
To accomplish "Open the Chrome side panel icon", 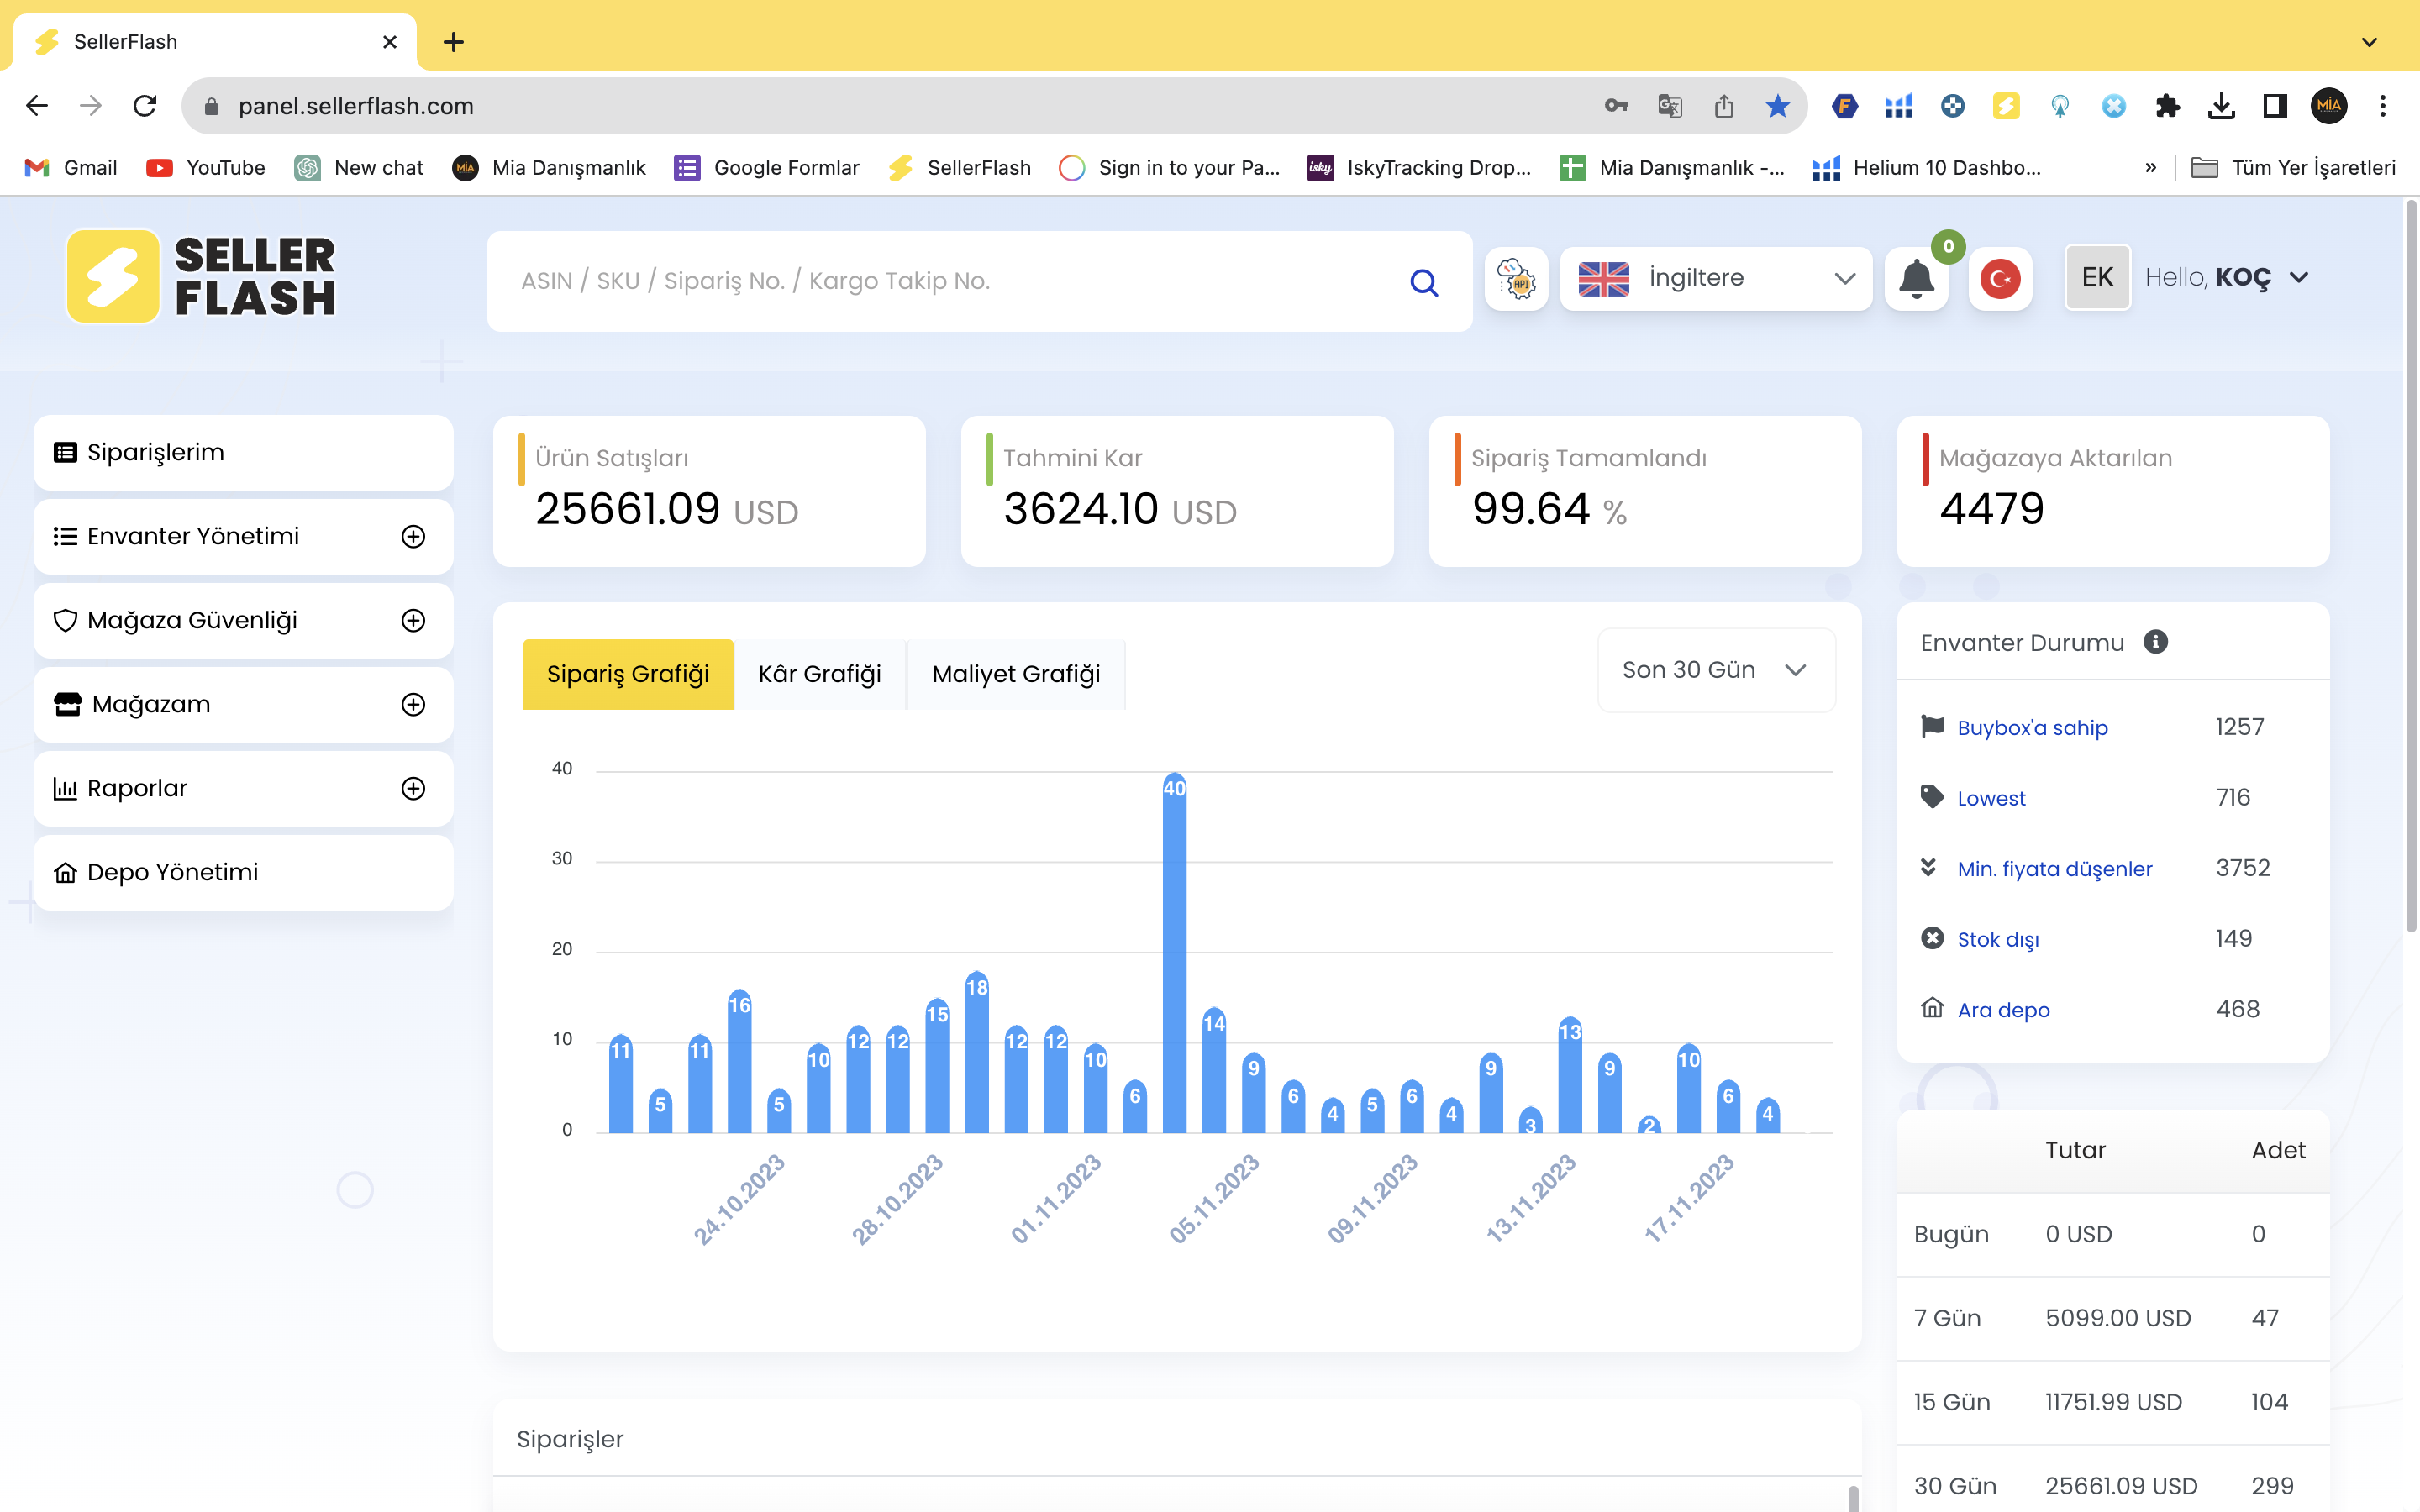I will point(2275,106).
